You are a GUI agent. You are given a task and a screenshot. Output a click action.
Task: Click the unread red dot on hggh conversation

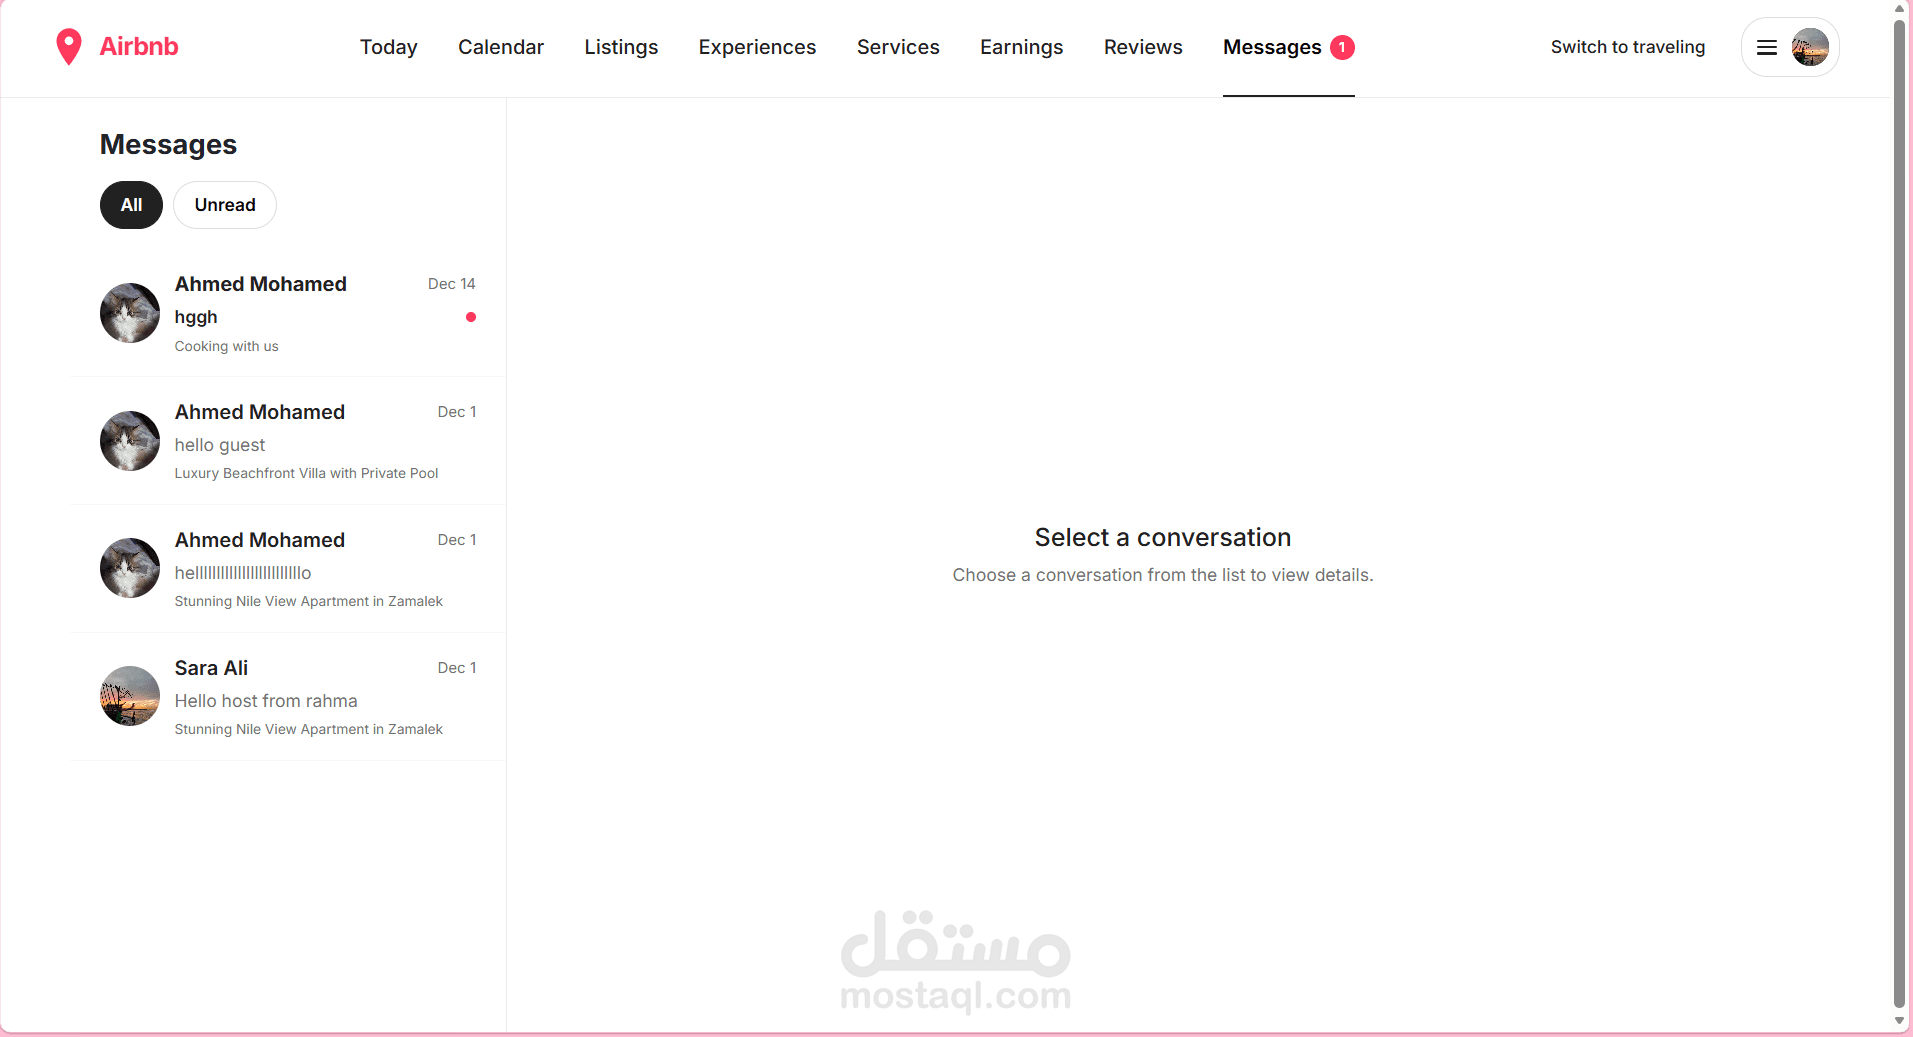(x=471, y=317)
